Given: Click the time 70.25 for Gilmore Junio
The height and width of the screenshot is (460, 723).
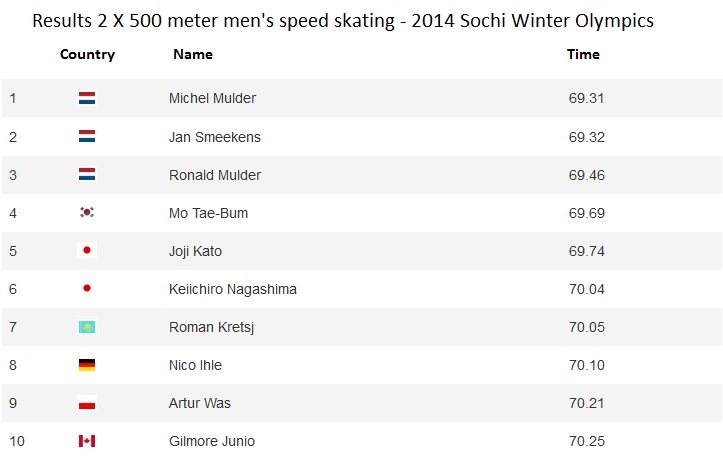Looking at the screenshot, I should [x=587, y=441].
